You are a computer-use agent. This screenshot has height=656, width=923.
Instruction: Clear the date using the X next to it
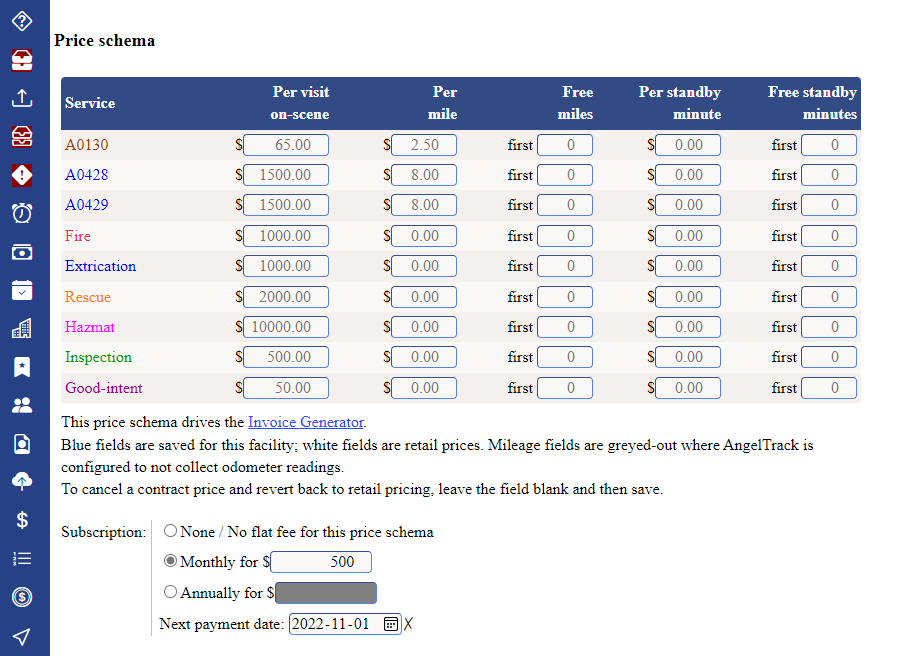pos(406,623)
